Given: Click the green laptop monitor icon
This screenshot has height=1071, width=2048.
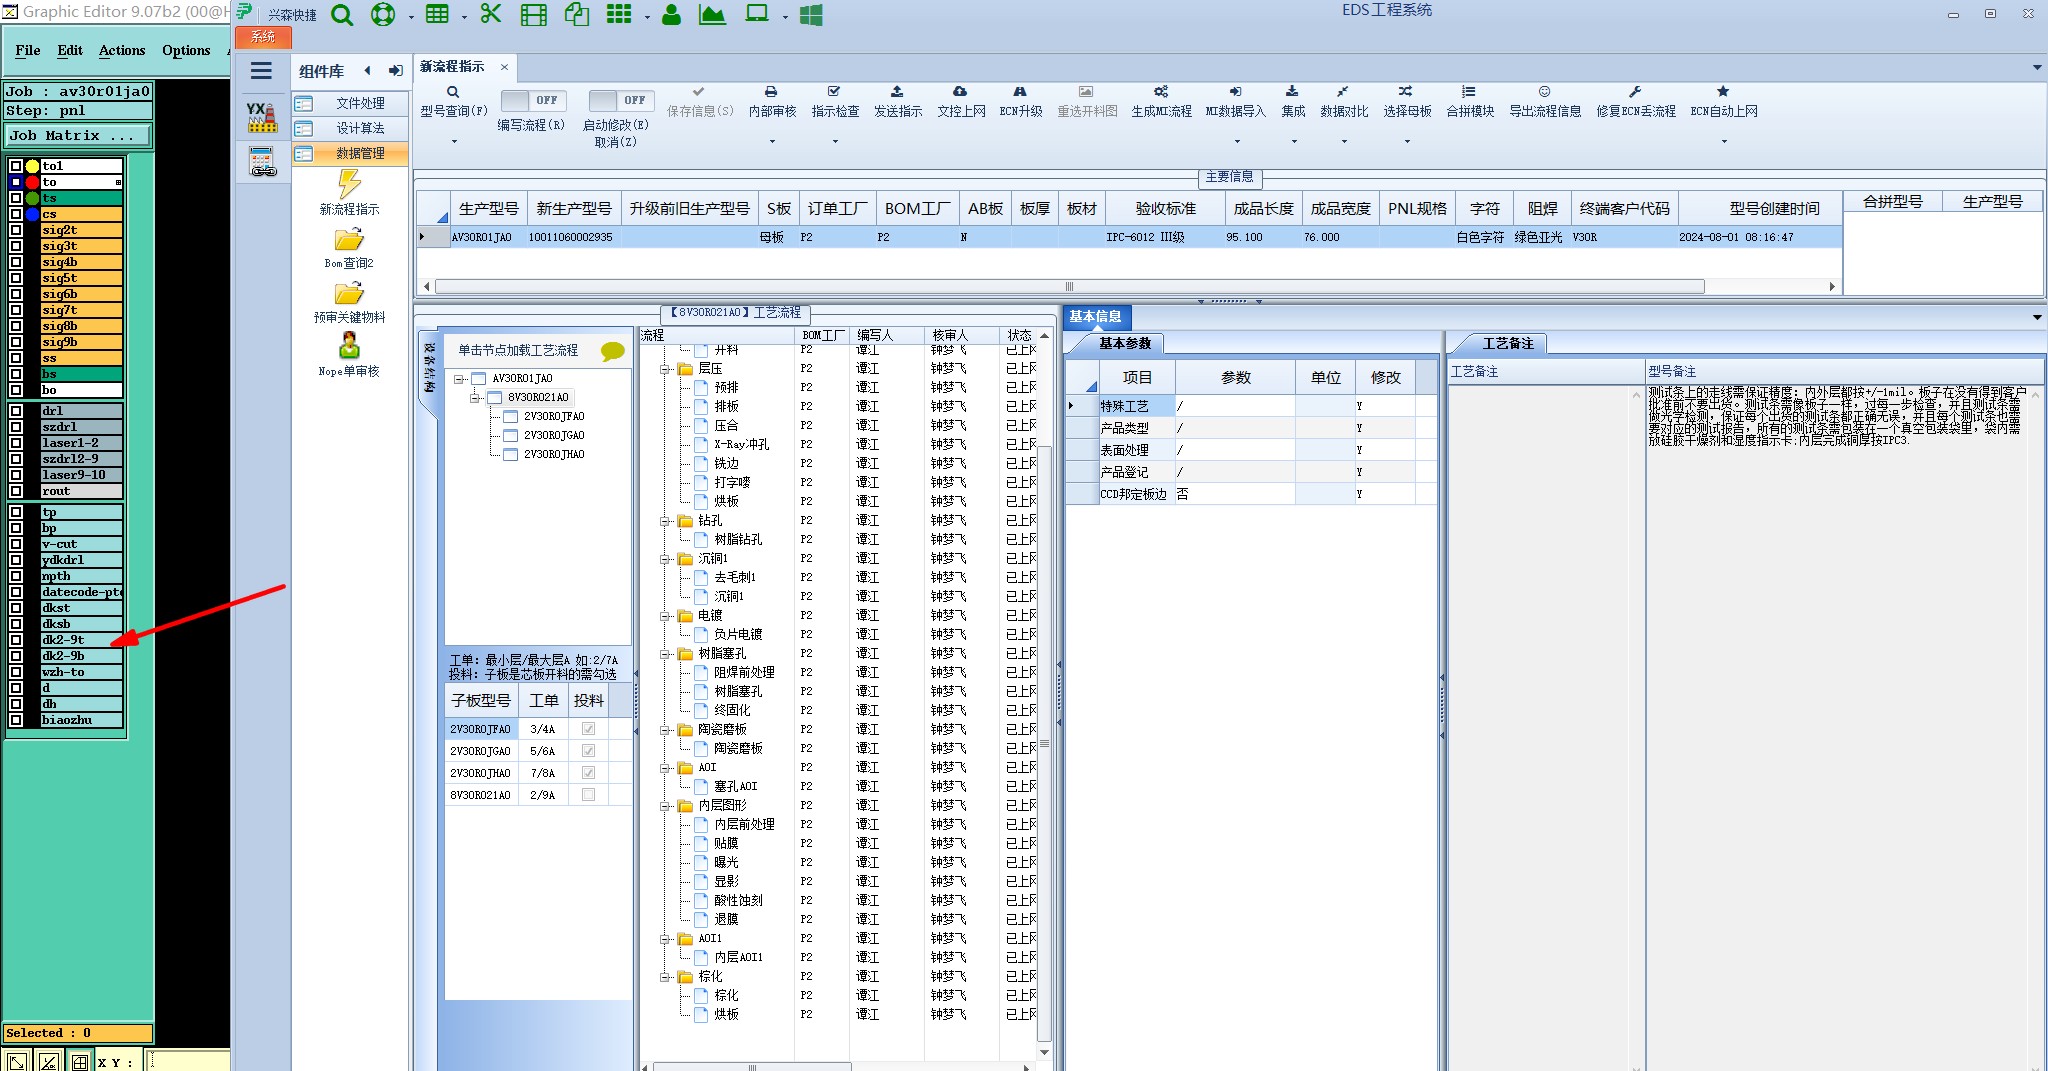Looking at the screenshot, I should 758,15.
